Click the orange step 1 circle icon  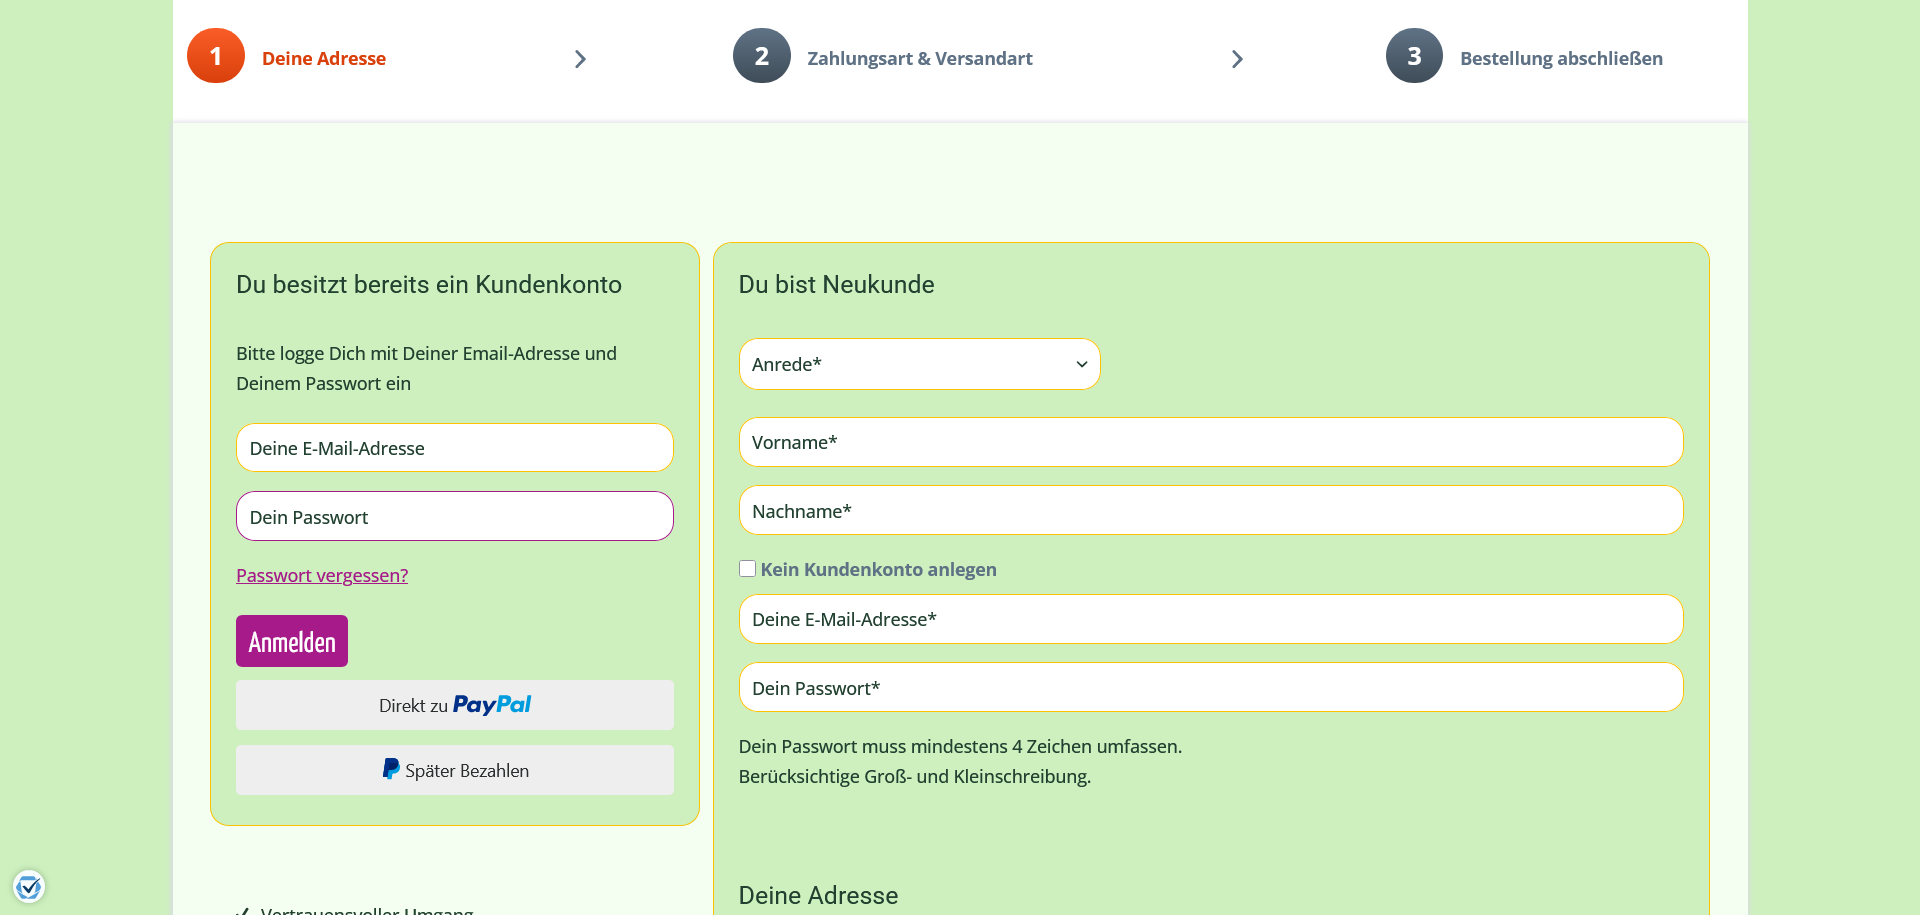(215, 56)
